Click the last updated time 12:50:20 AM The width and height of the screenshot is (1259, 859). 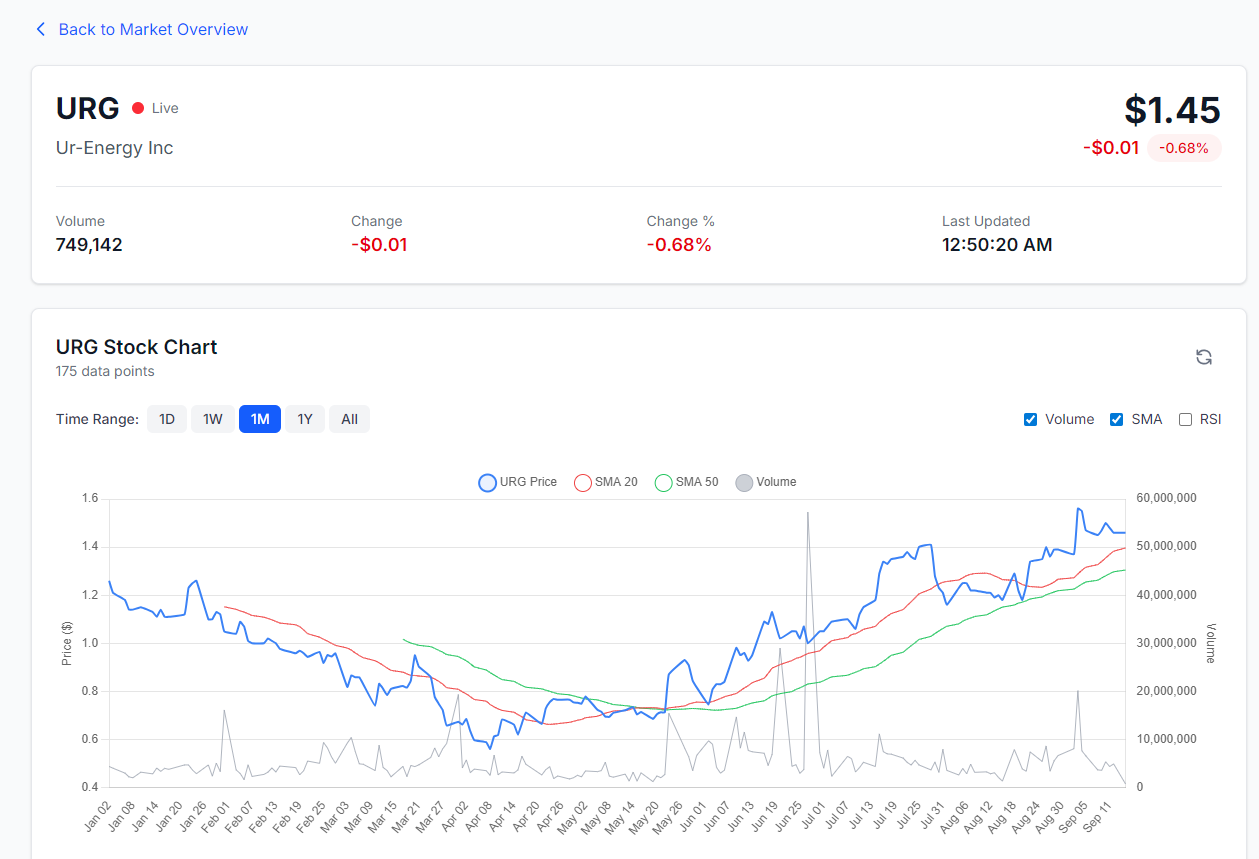point(997,245)
